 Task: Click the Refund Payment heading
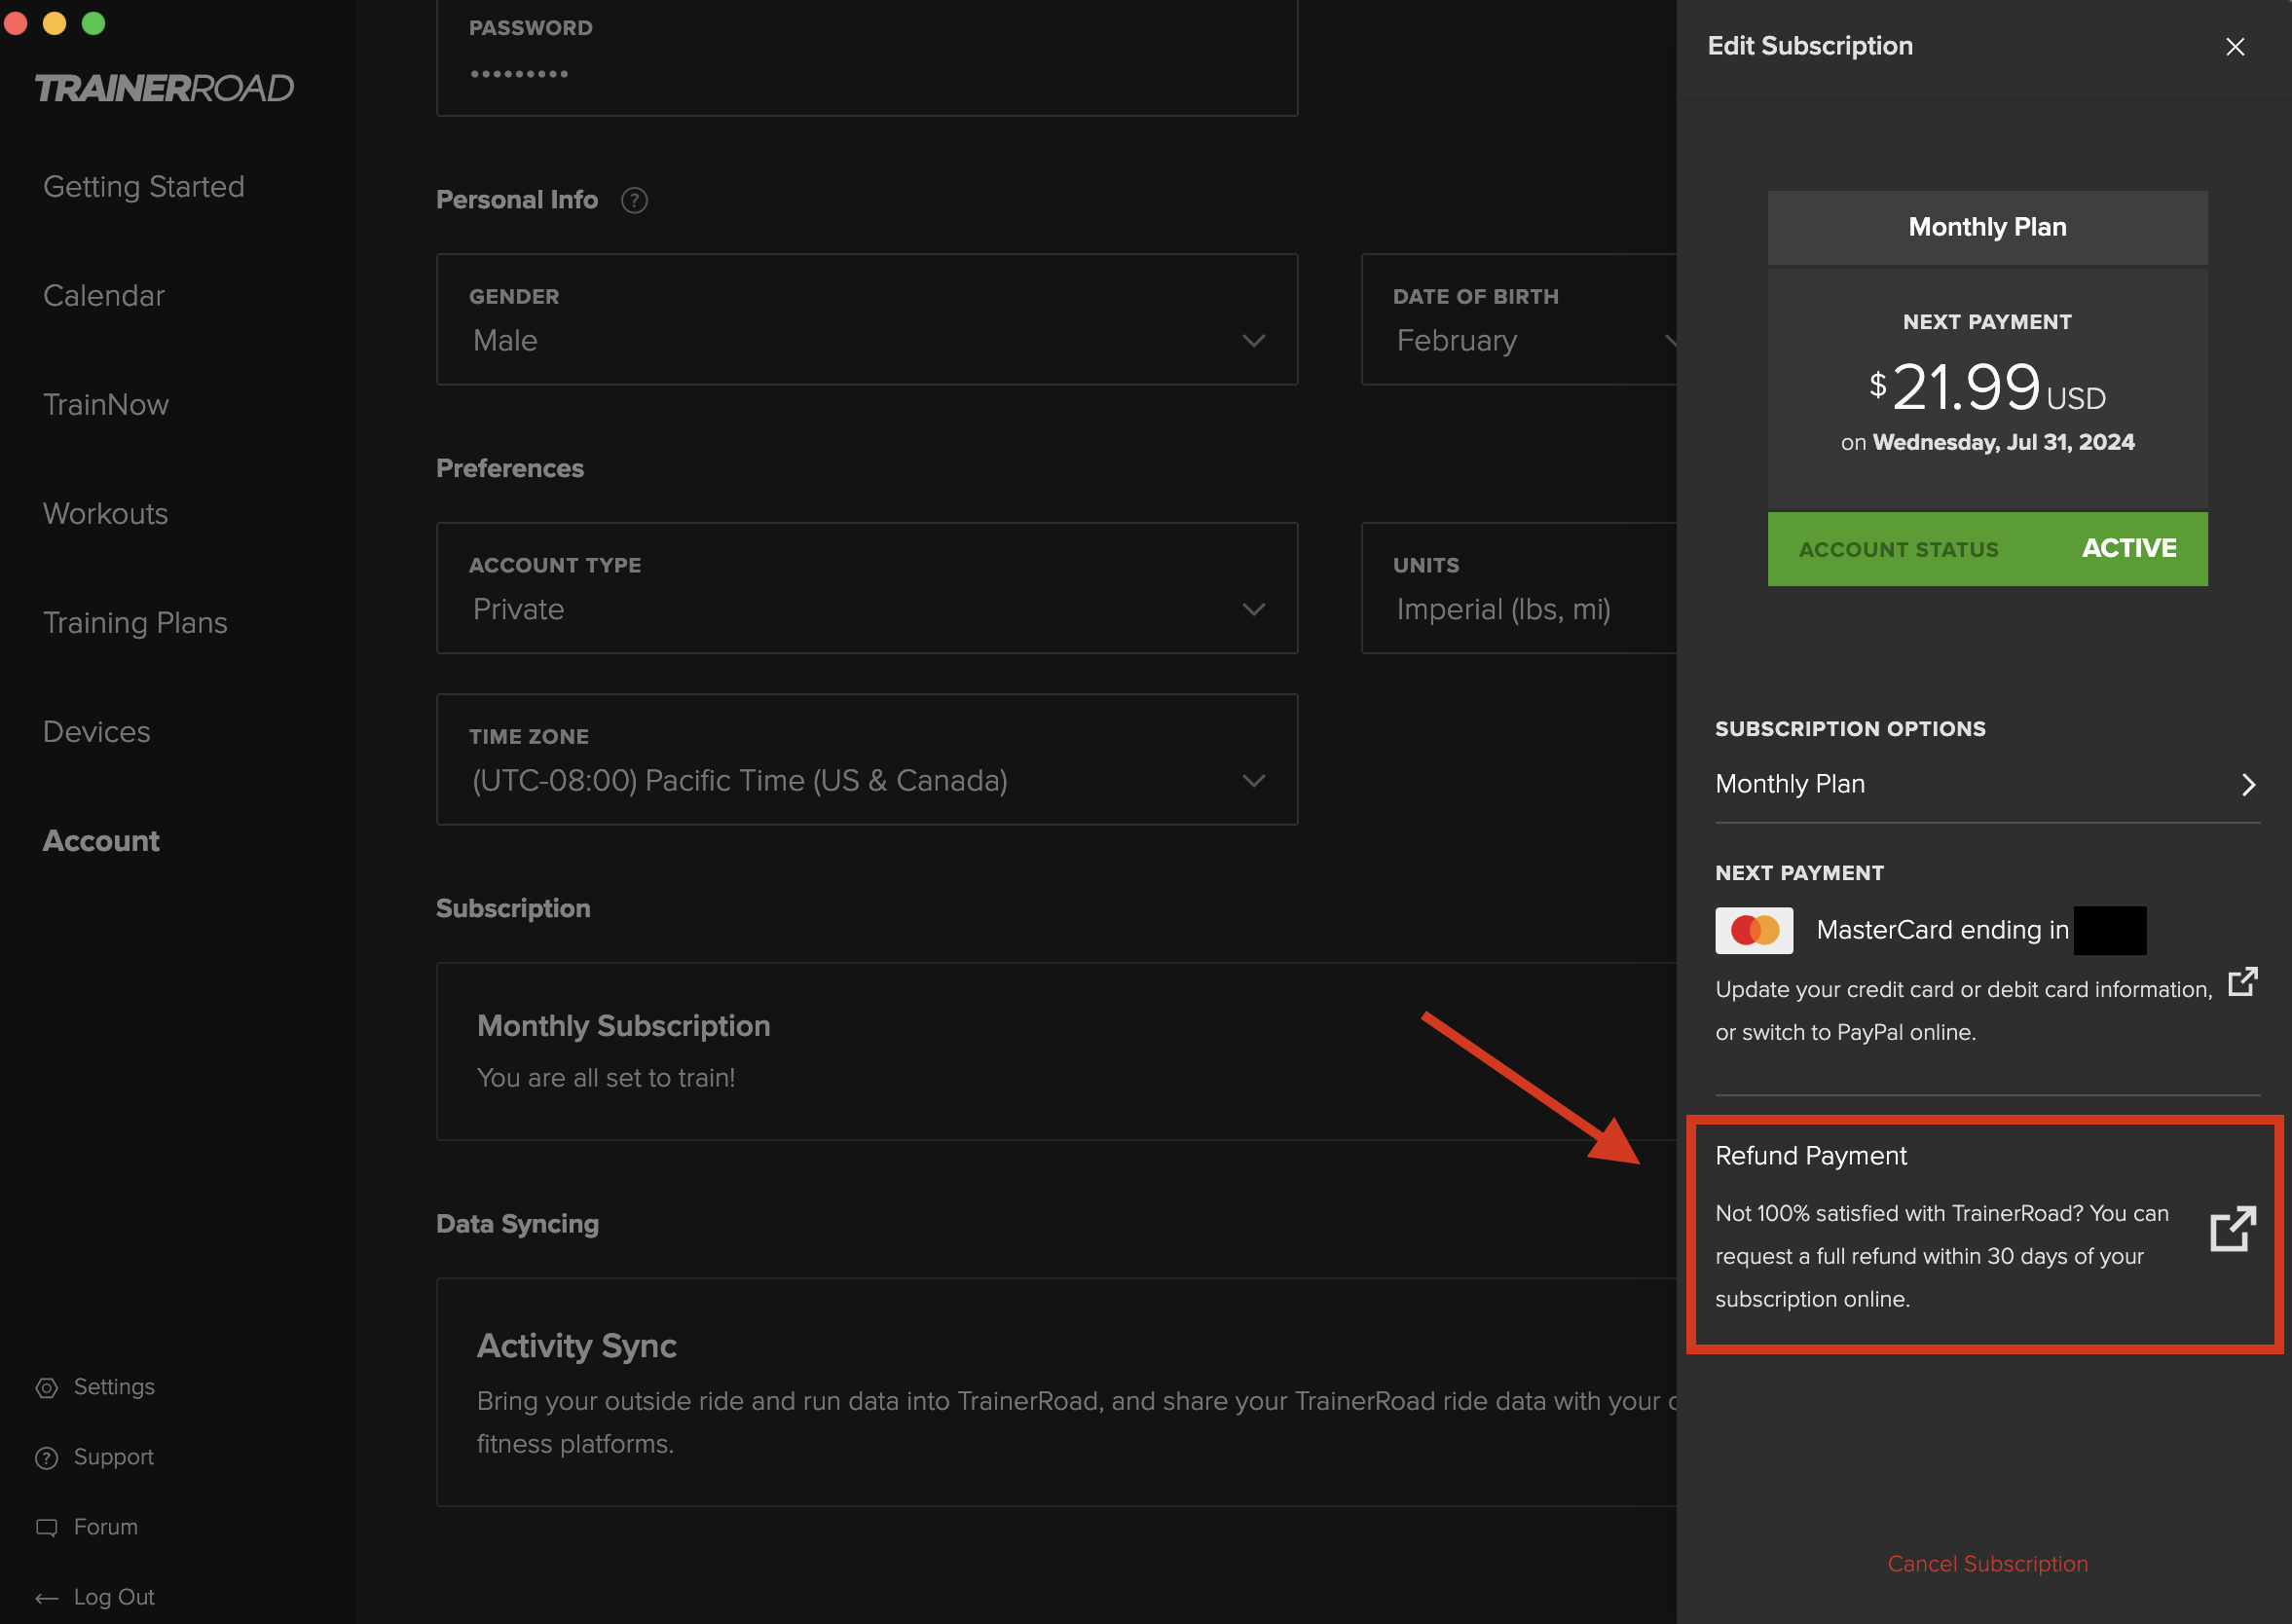click(1811, 1156)
